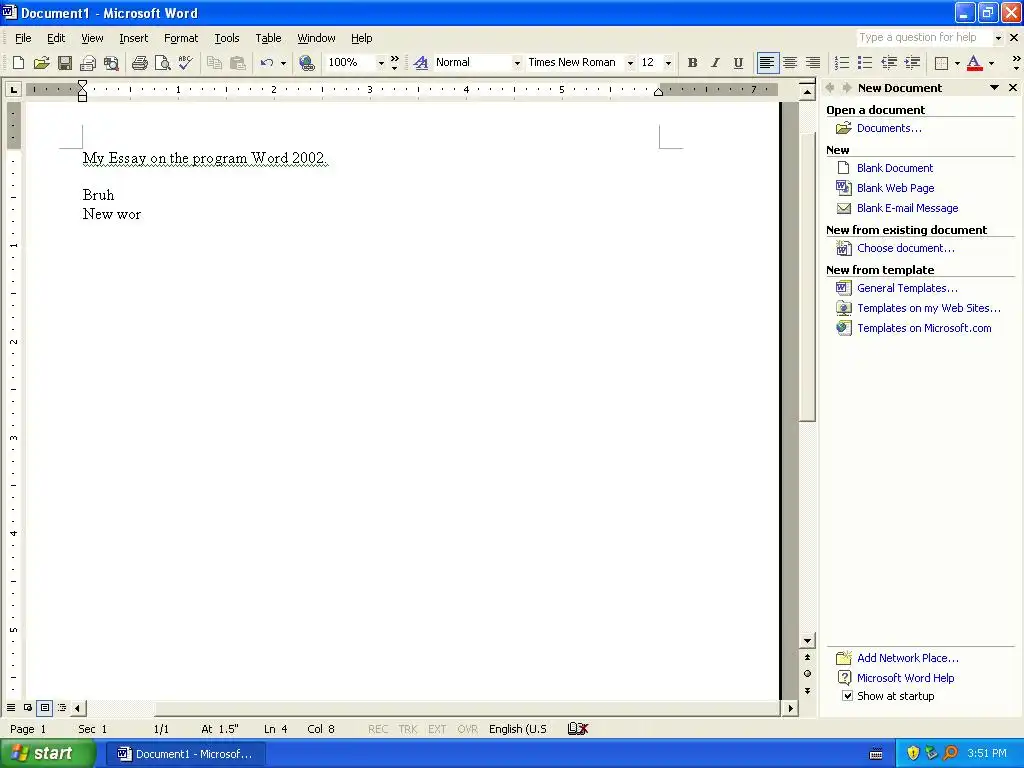Click the Windows Start button
Viewport: 1024px width, 768px height.
pyautogui.click(x=47, y=754)
